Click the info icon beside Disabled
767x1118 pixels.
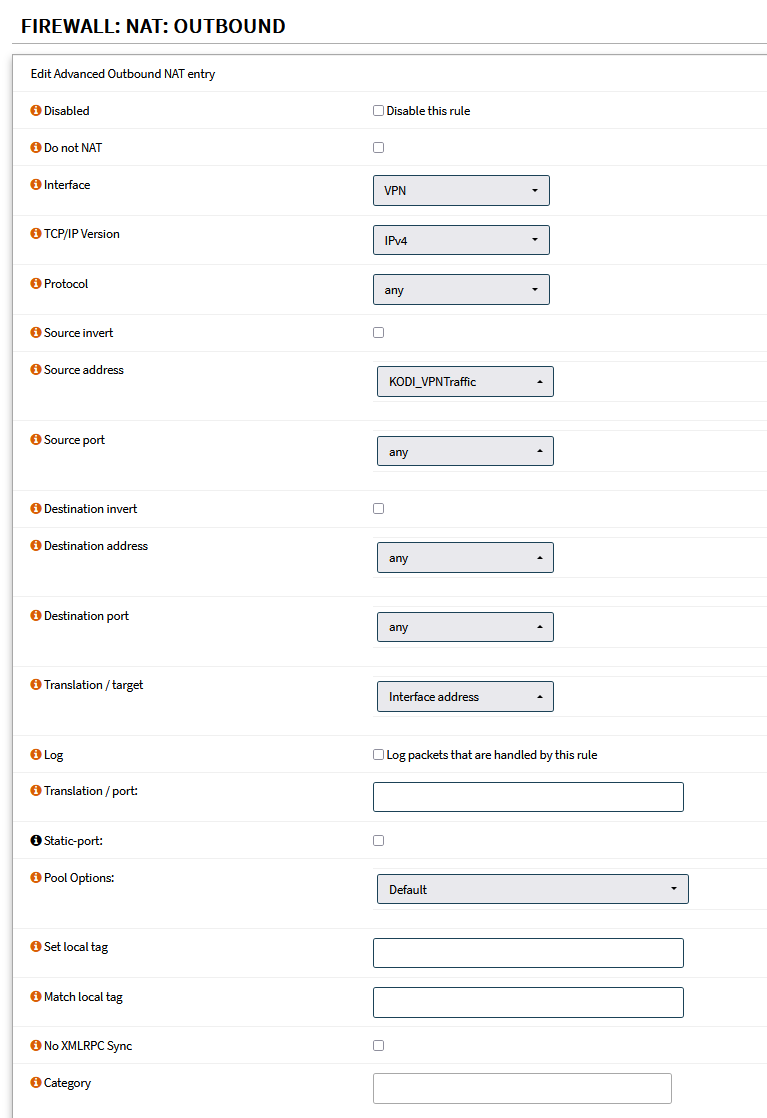(36, 111)
